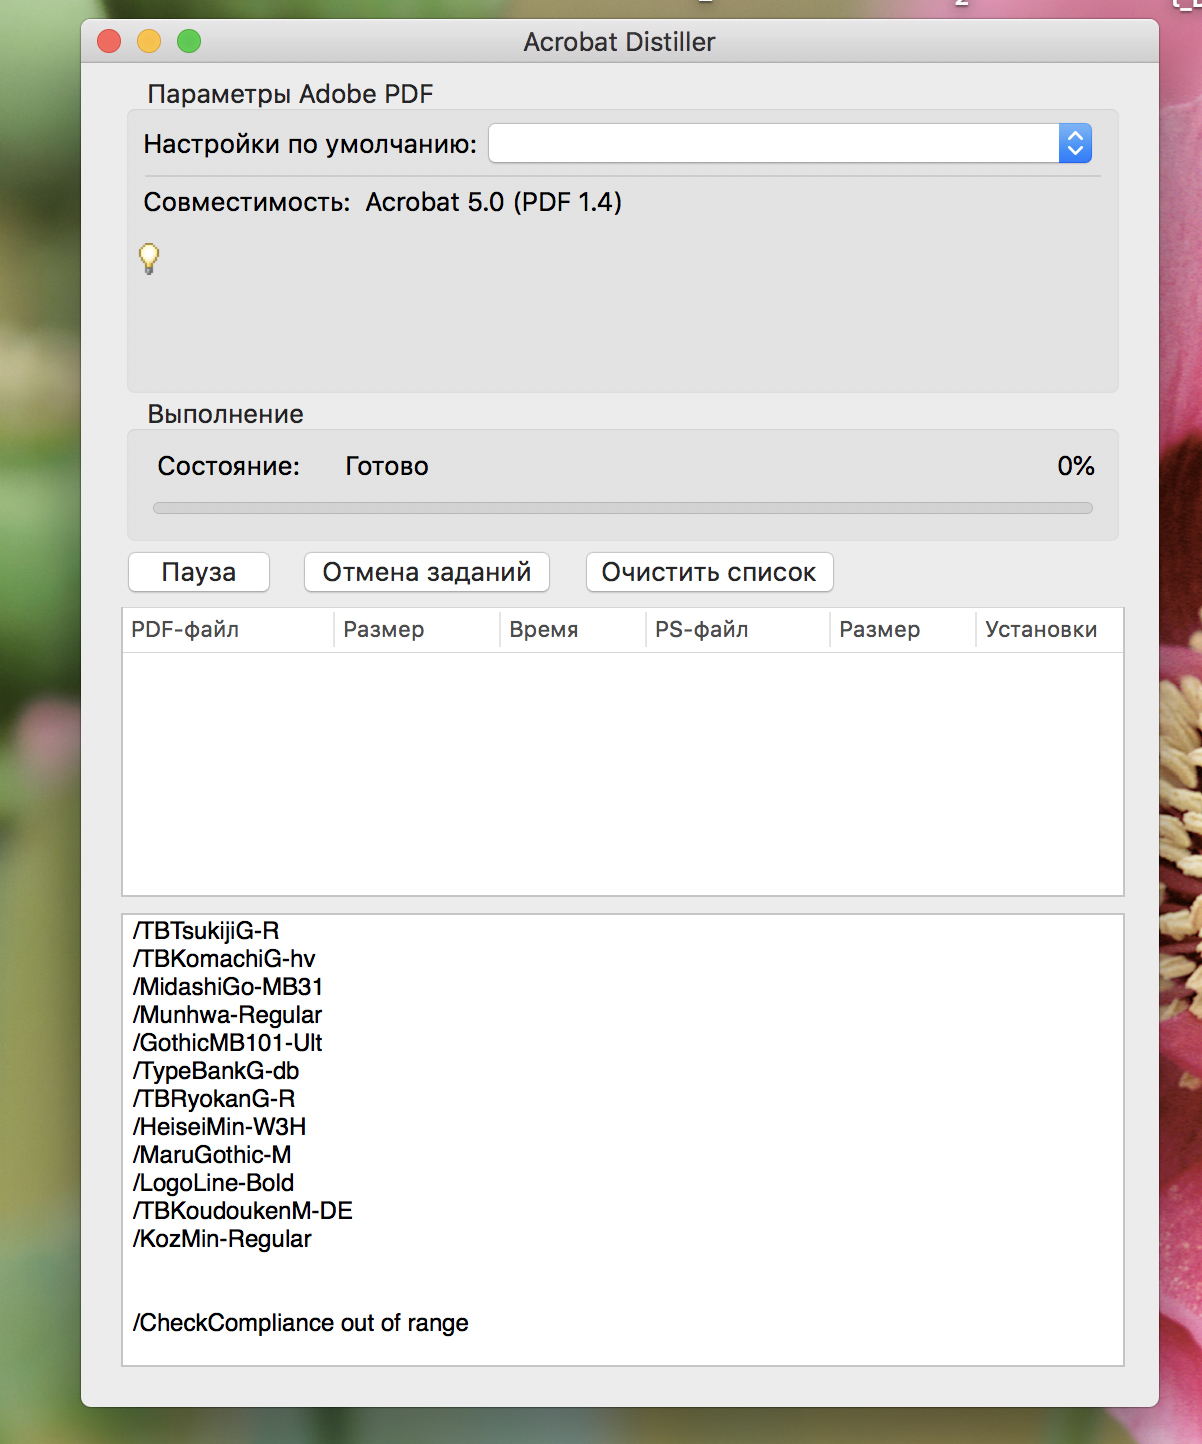
Task: Select the /Munhwa-Regular log line
Action: (x=228, y=1015)
